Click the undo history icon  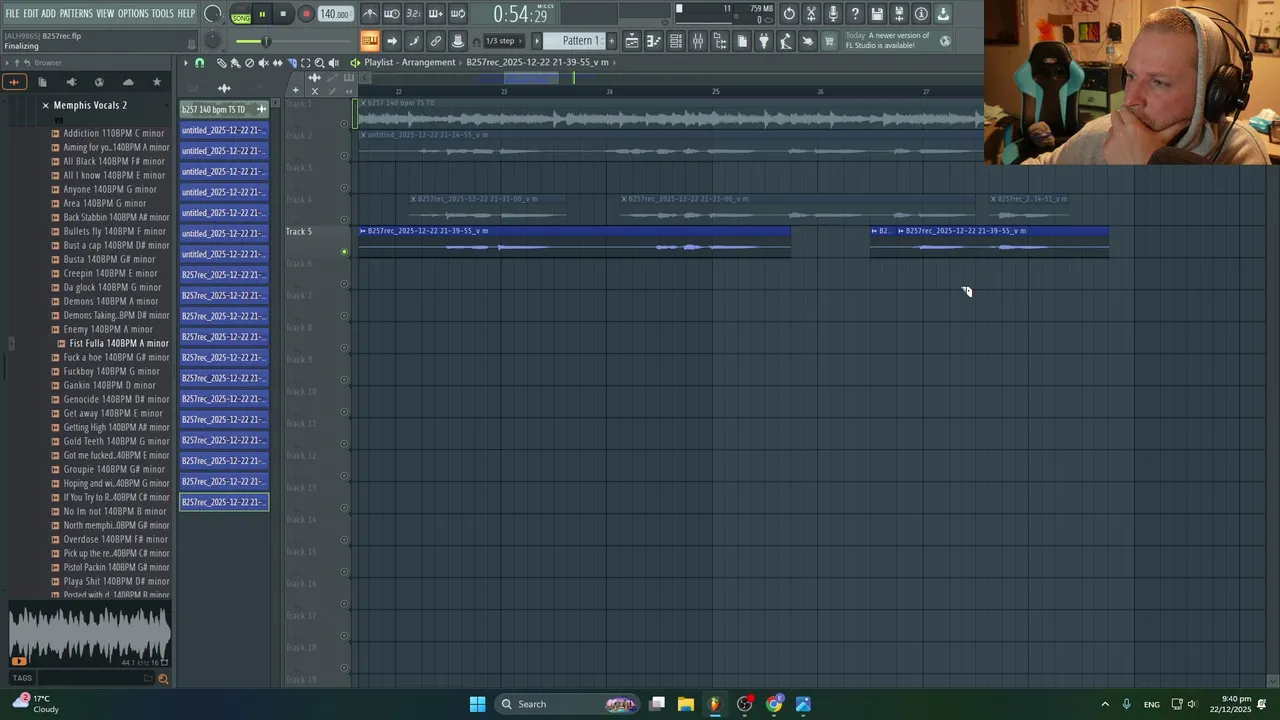click(x=789, y=14)
